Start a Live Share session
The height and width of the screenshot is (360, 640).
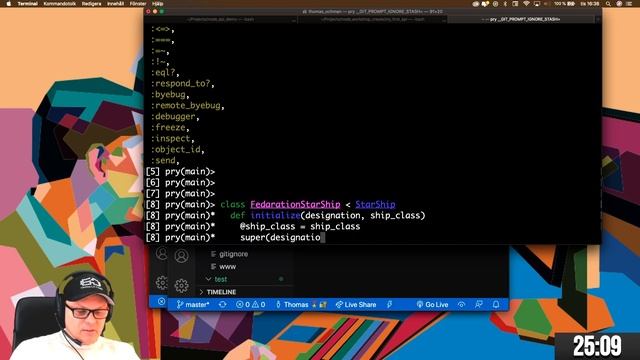(x=356, y=304)
